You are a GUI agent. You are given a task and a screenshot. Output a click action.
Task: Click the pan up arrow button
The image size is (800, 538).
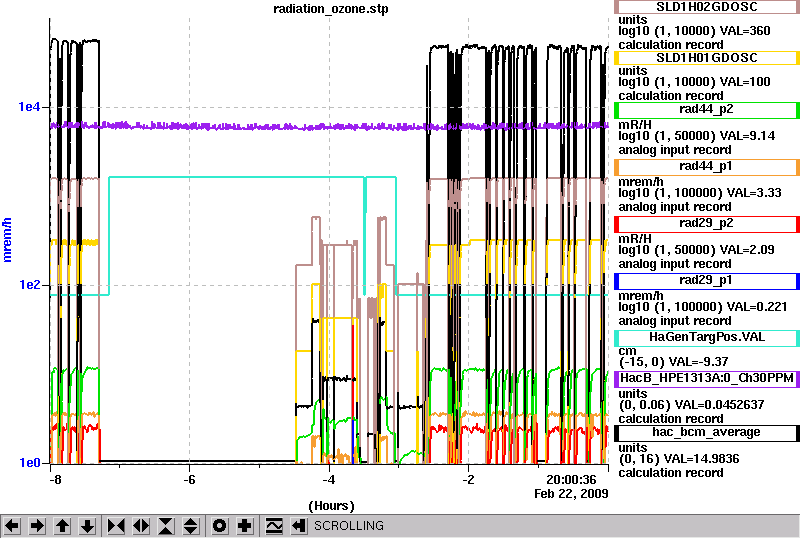coord(63,526)
